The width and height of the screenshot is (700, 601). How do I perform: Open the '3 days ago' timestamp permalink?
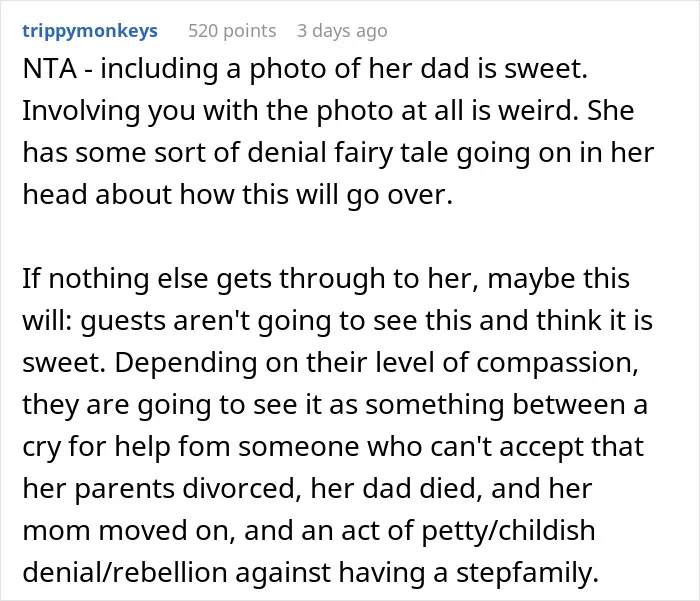coord(342,31)
